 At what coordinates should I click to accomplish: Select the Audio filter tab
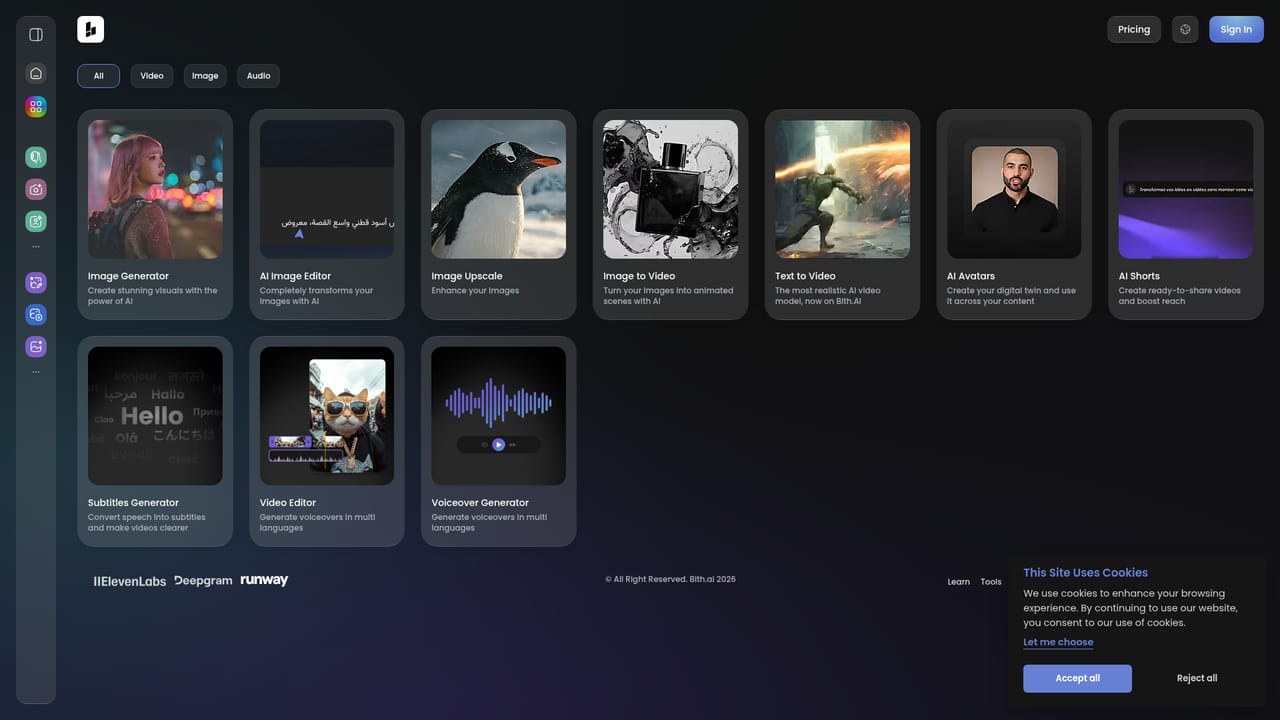[258, 76]
